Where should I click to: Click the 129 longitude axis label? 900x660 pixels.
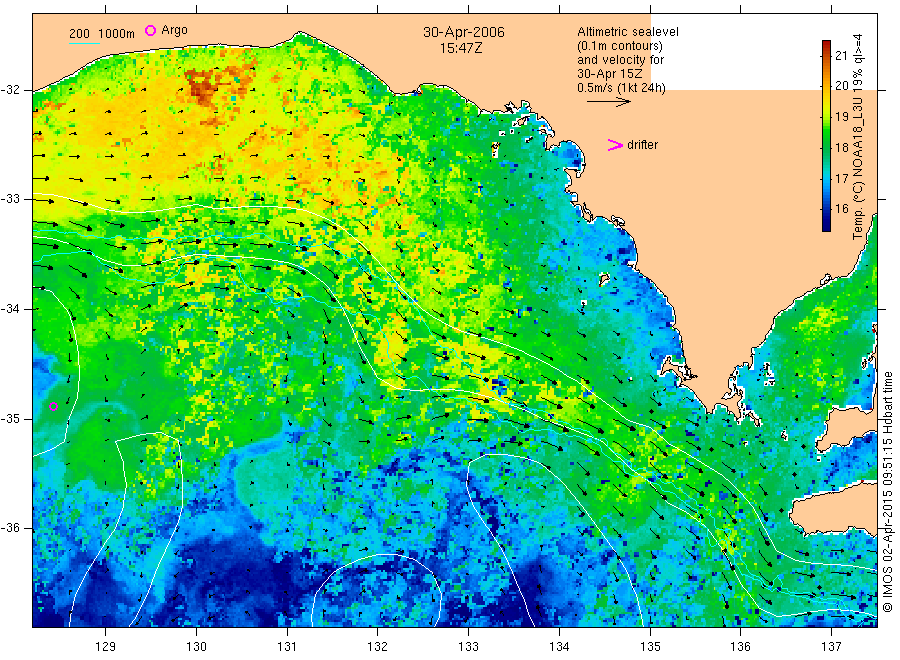click(106, 646)
